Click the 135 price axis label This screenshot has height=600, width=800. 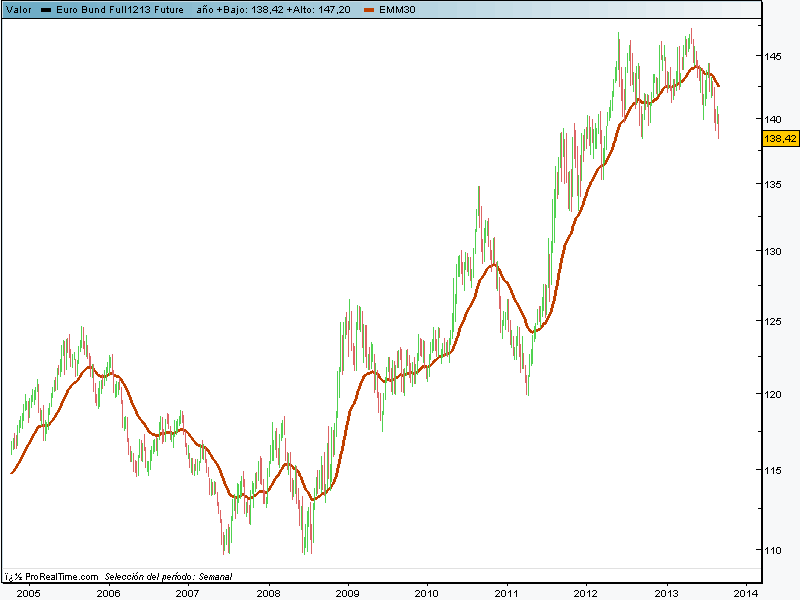[x=774, y=184]
